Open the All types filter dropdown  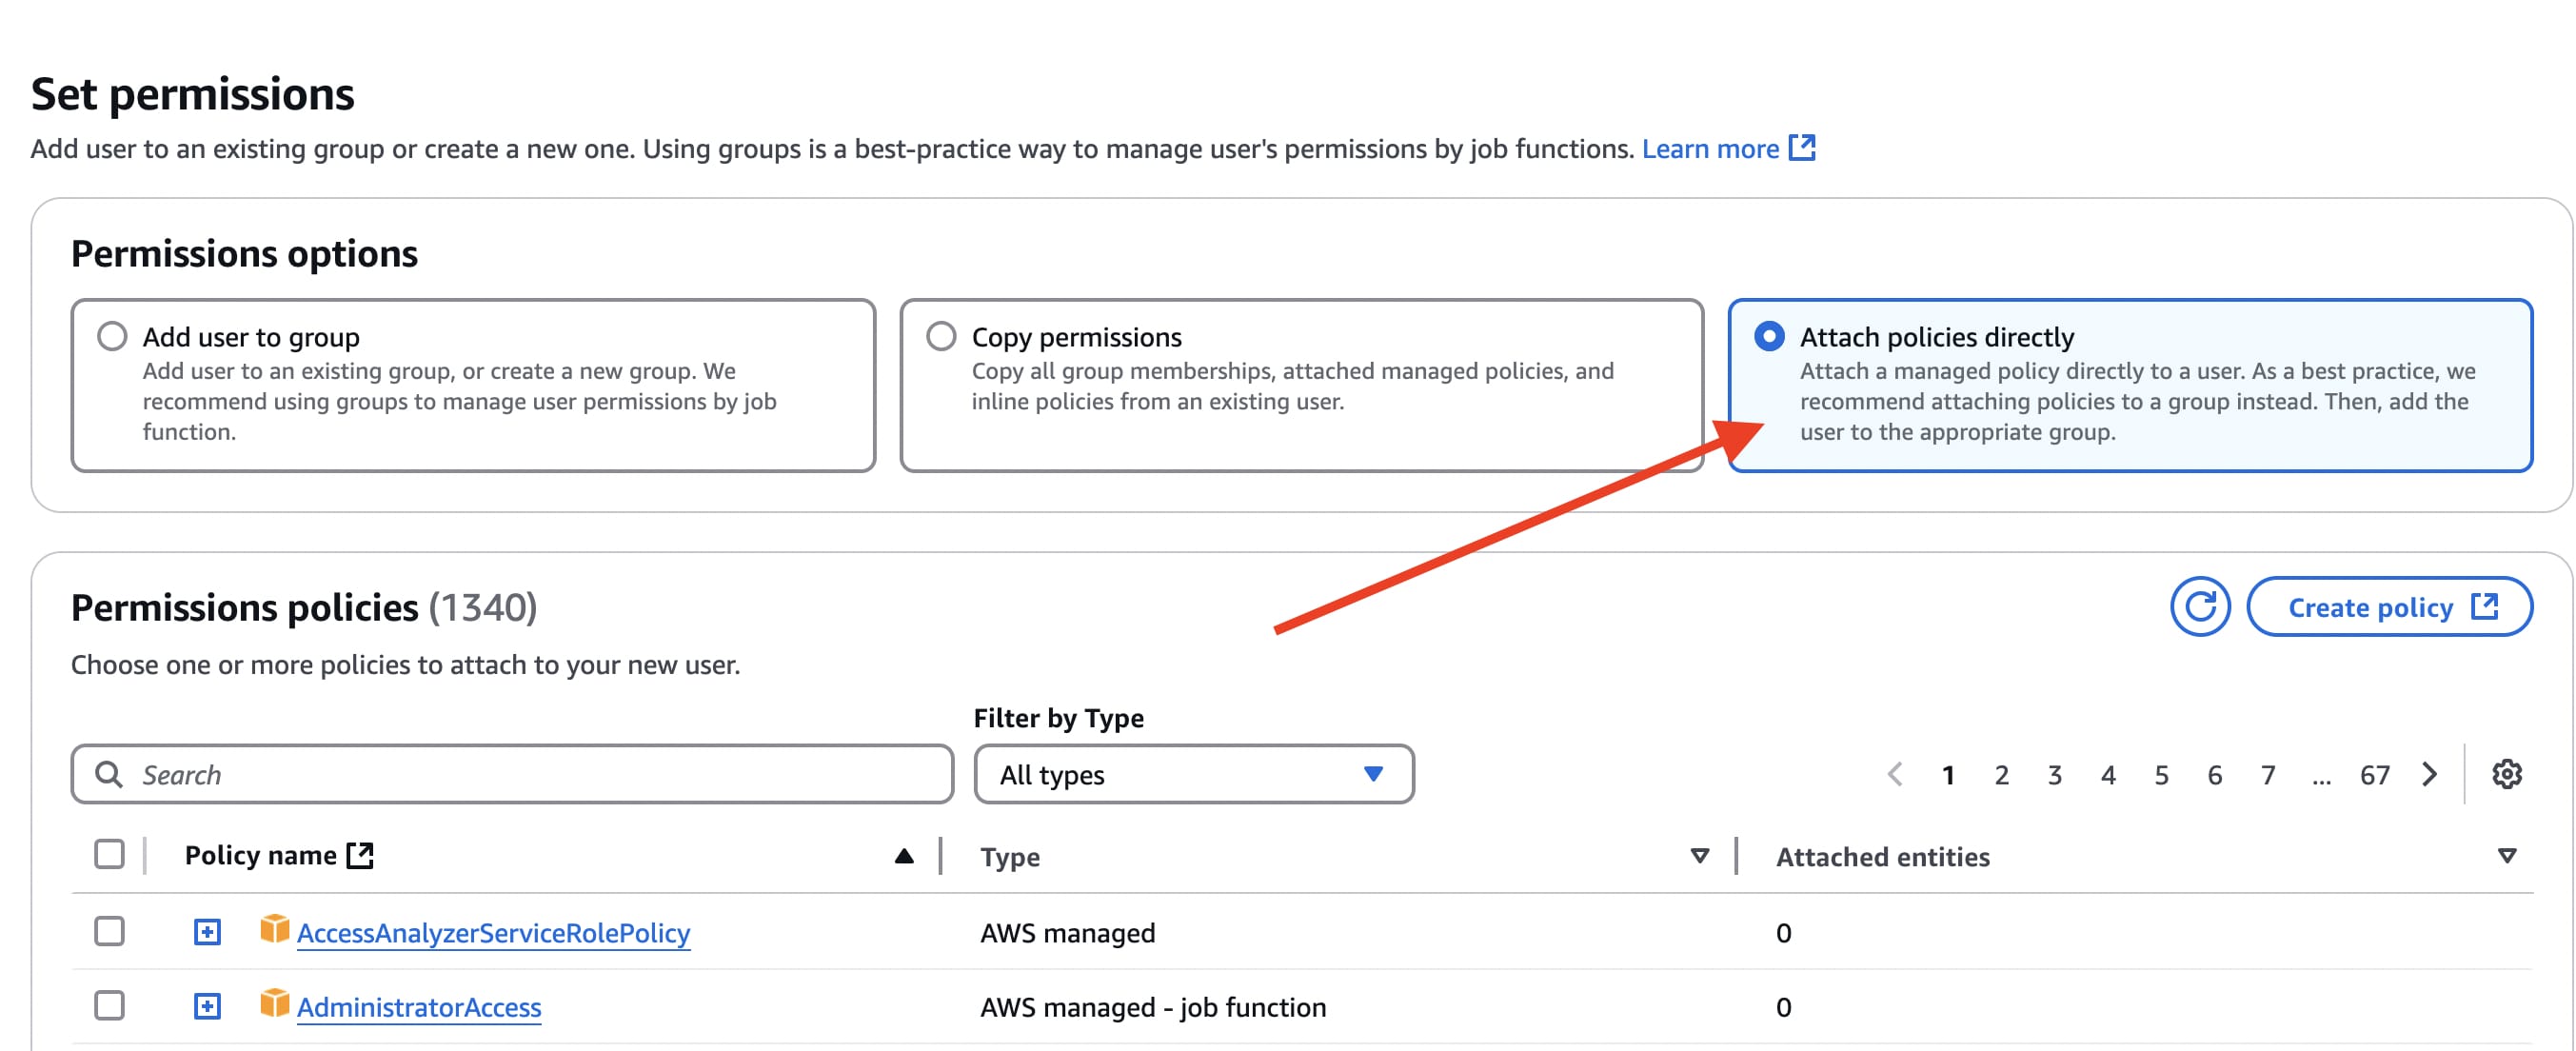(x=1193, y=774)
